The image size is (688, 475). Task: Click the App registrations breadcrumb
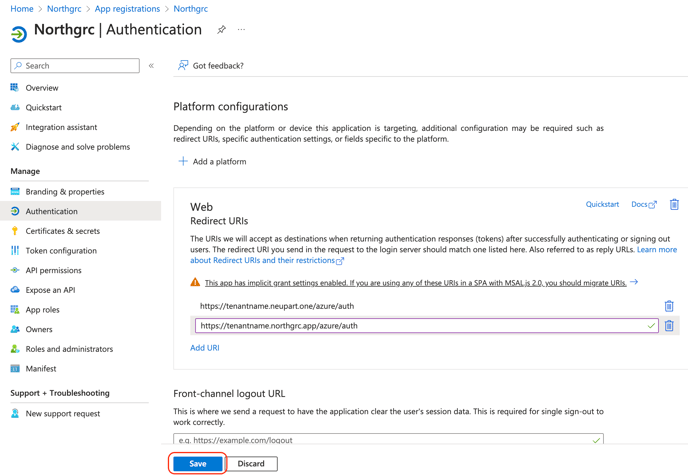point(127,9)
